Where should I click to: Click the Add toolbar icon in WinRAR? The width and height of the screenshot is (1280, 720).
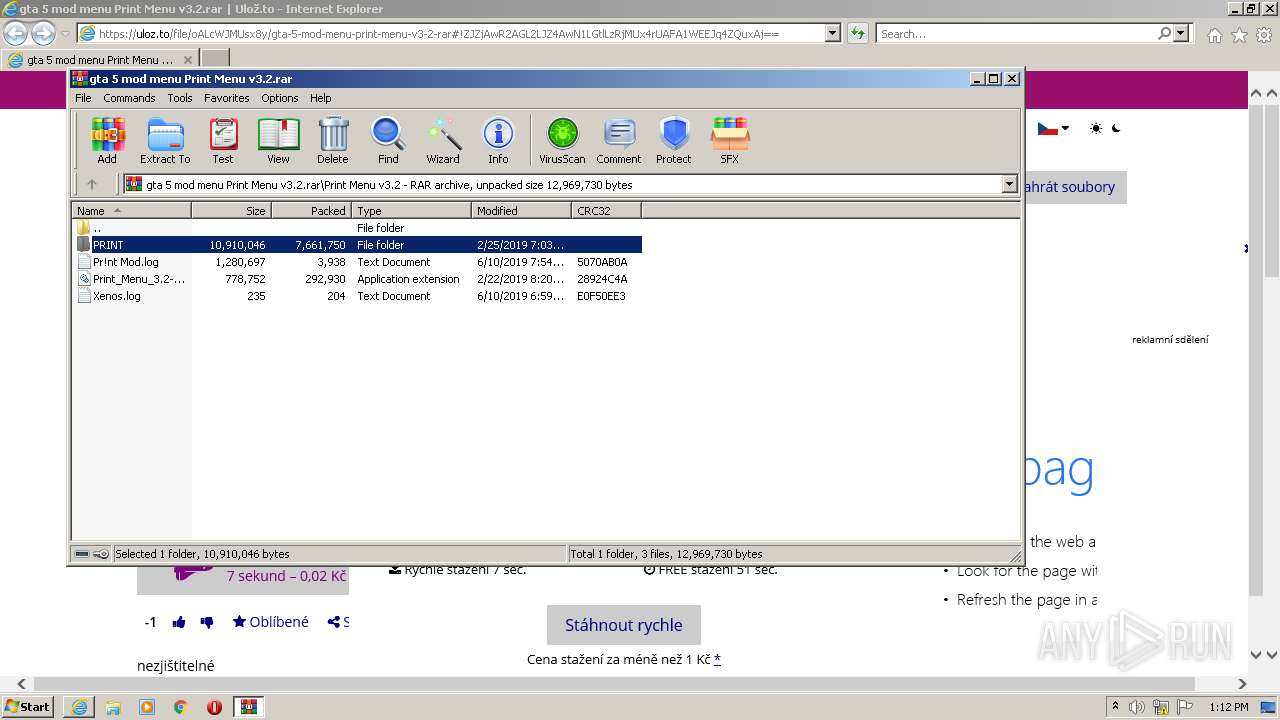point(107,140)
